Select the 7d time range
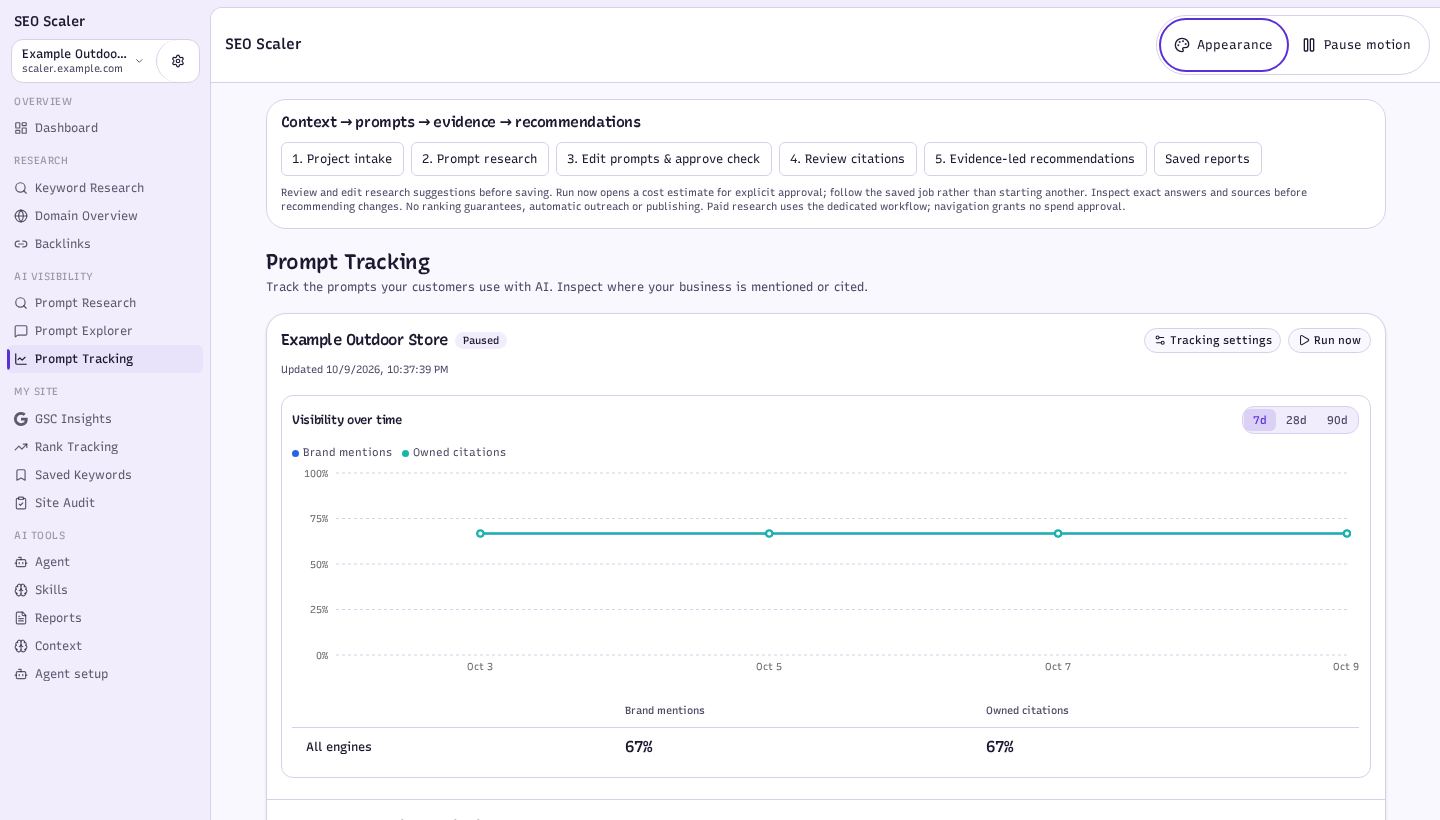 [1260, 420]
